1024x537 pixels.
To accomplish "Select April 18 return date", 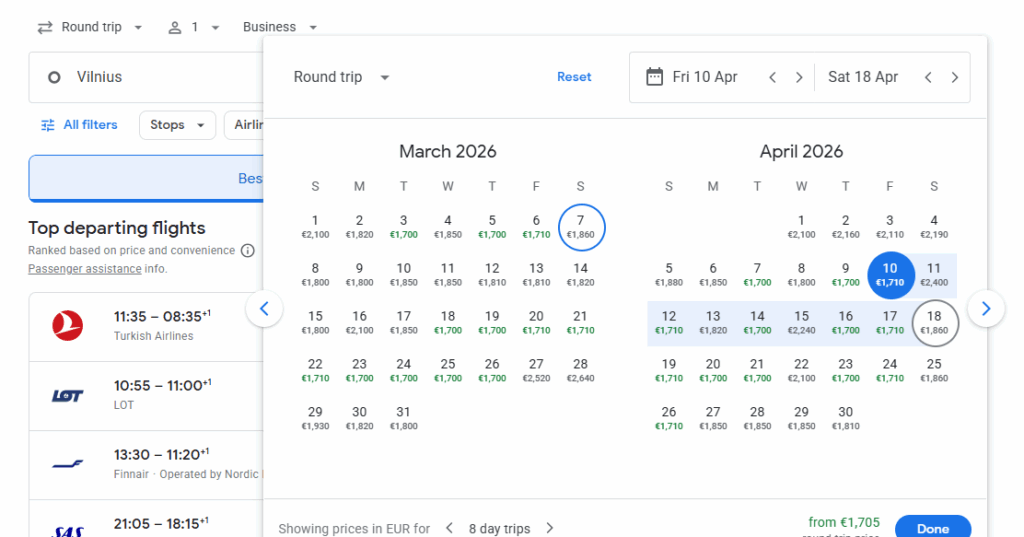I will [935, 322].
